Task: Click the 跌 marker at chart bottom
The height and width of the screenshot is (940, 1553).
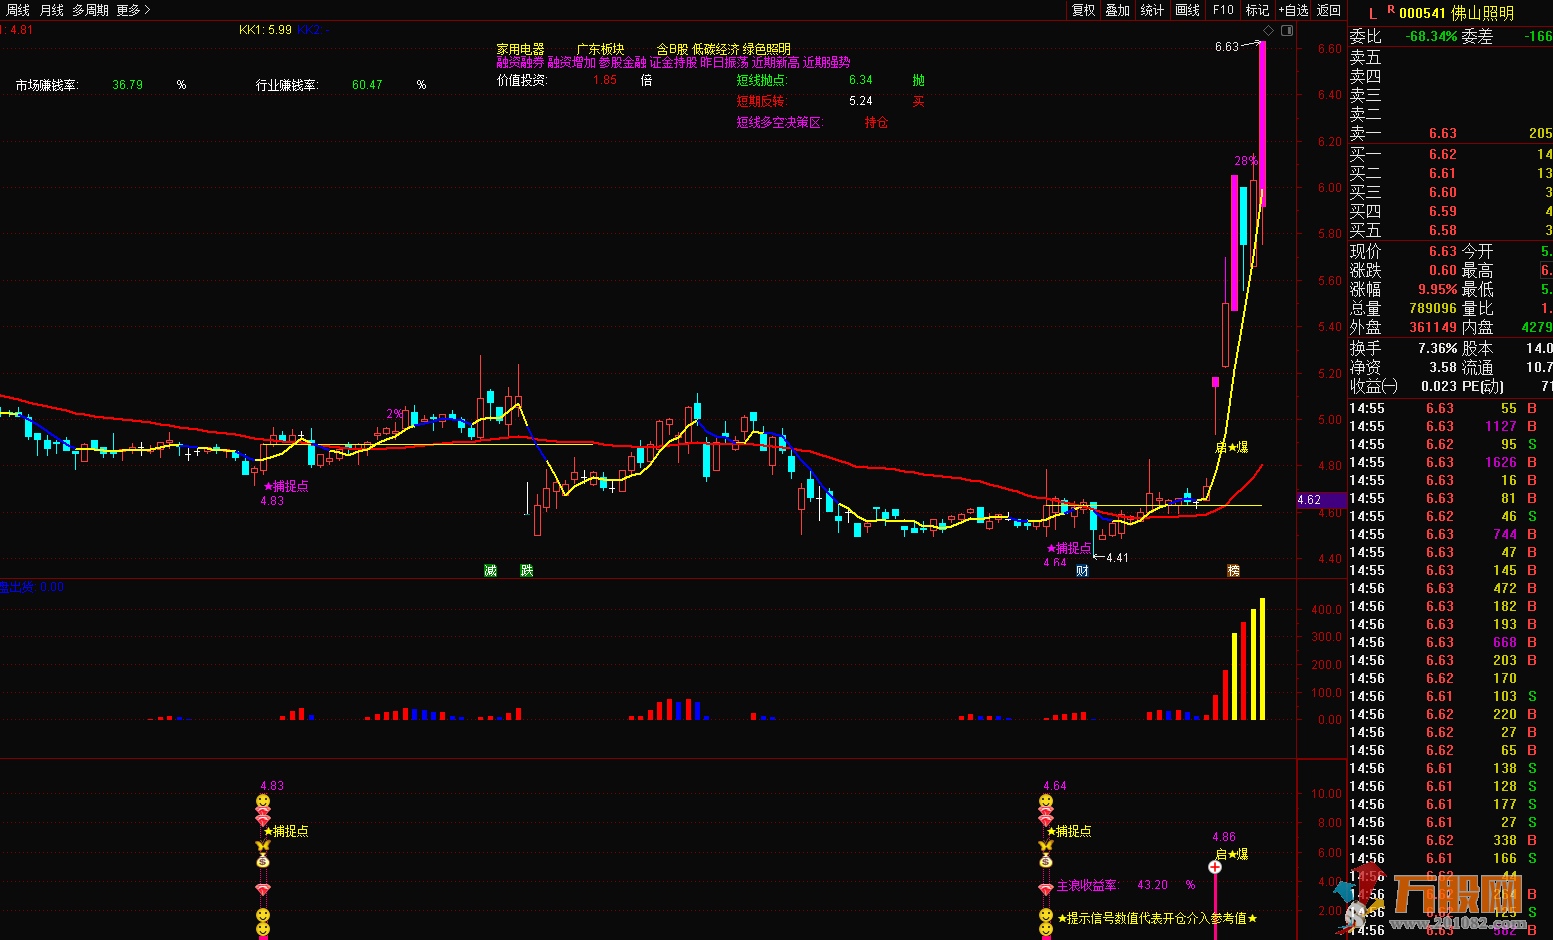Action: tap(527, 570)
